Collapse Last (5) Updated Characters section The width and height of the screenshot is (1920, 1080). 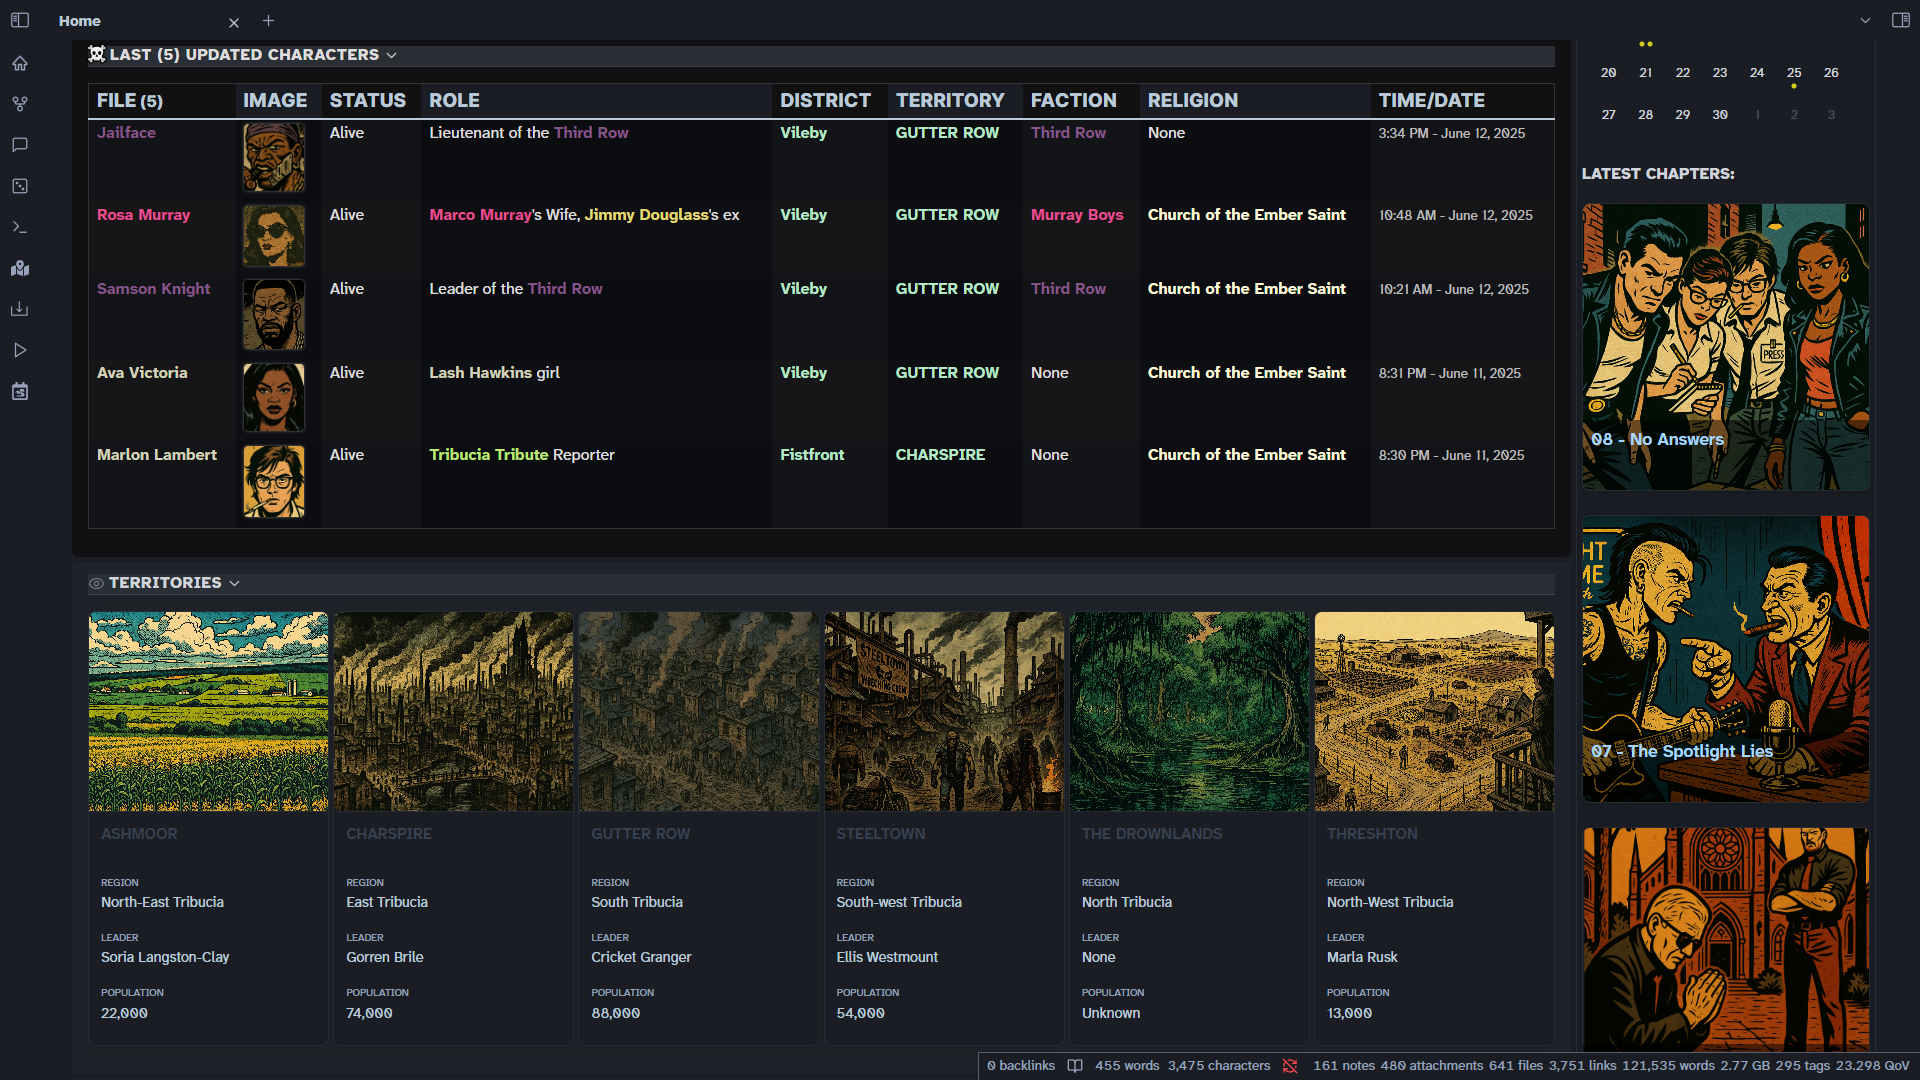(x=391, y=55)
